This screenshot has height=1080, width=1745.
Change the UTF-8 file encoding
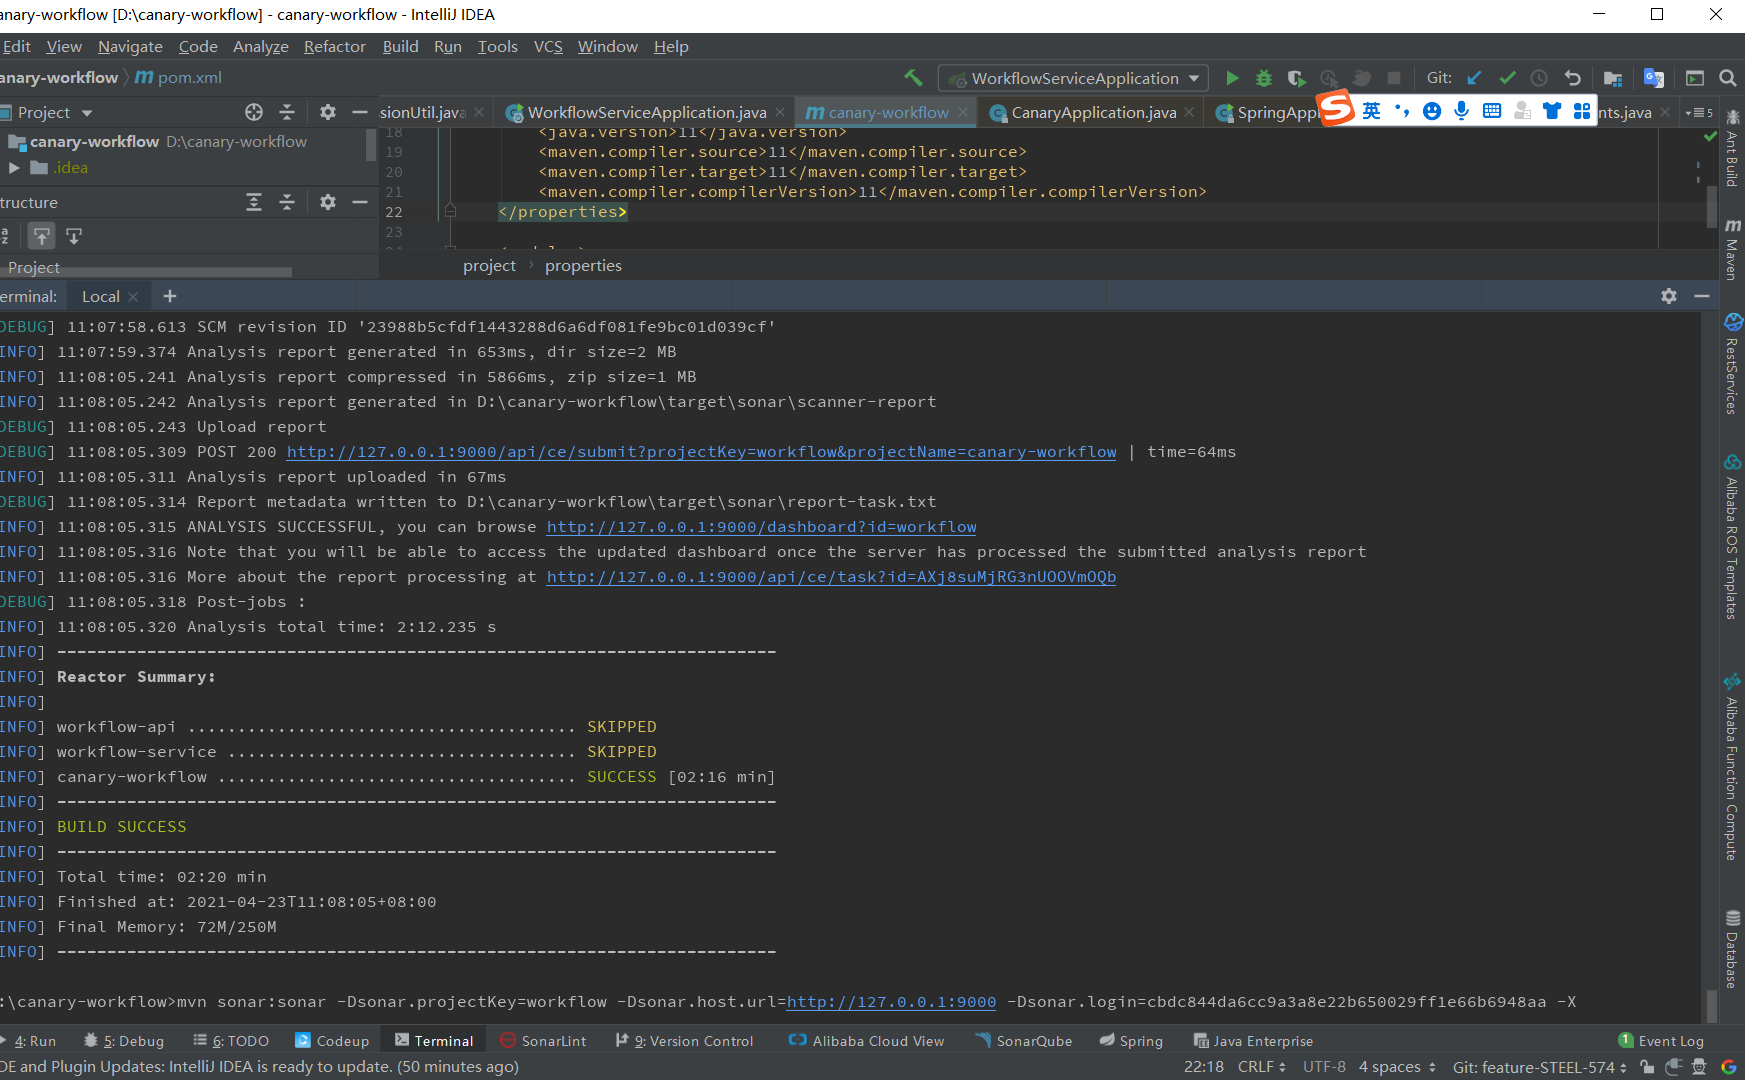[x=1324, y=1067]
